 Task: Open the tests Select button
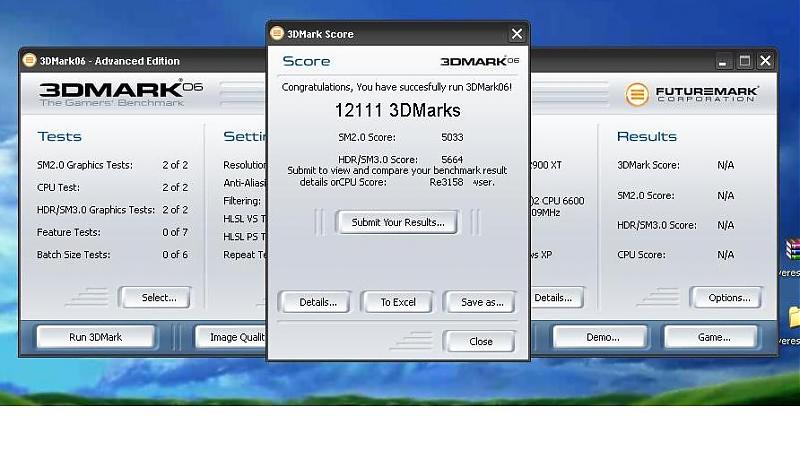tap(158, 297)
